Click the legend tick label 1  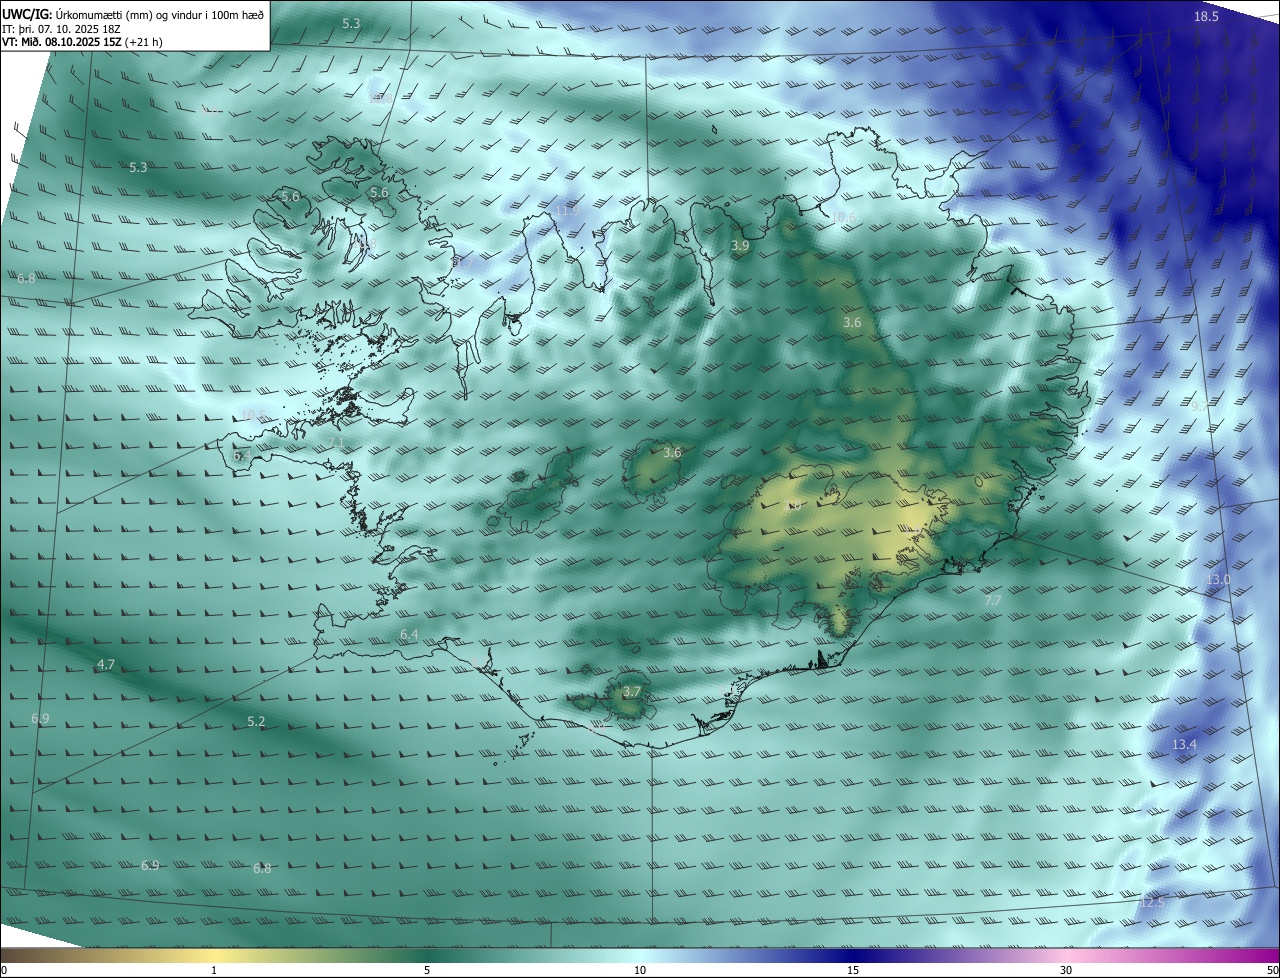(x=214, y=970)
